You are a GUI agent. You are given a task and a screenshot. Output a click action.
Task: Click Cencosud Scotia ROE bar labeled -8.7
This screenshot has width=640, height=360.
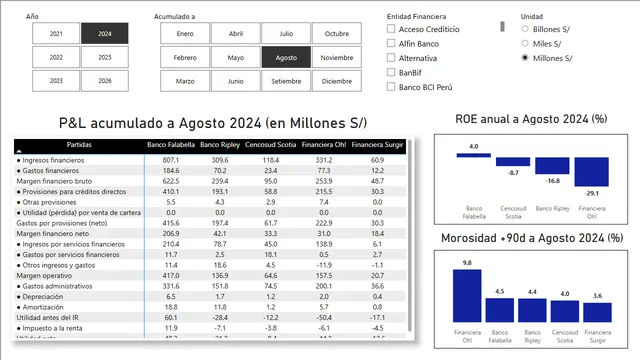pos(513,162)
